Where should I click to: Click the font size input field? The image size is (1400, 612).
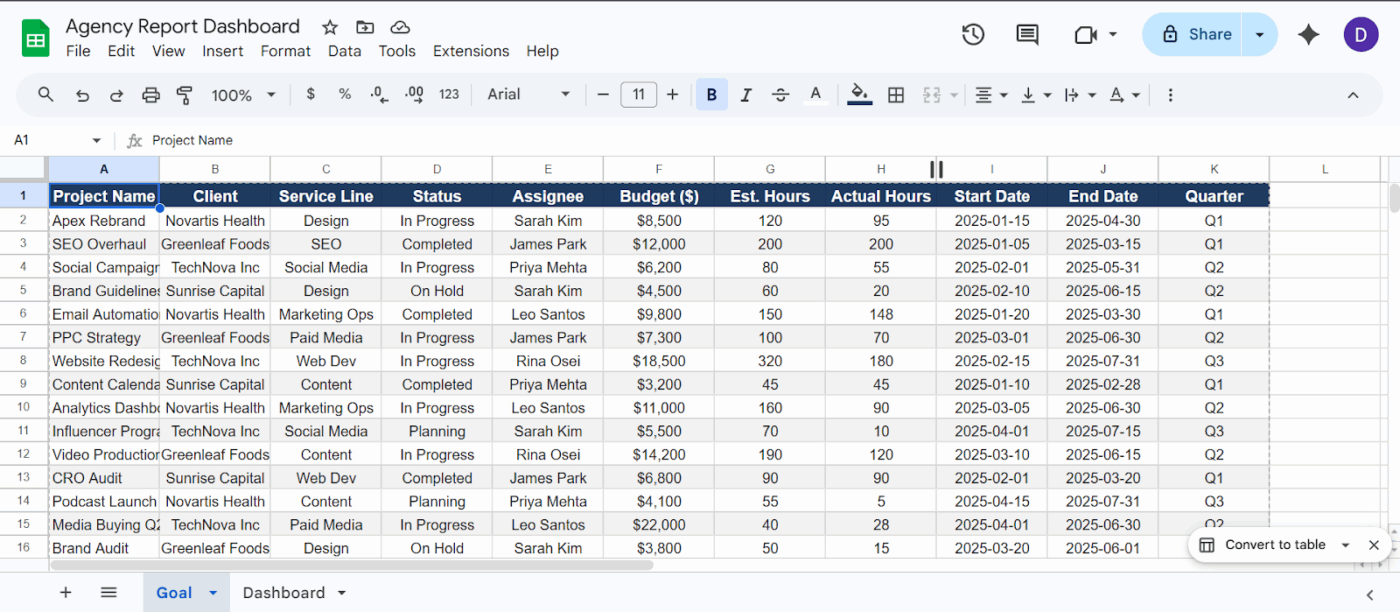[x=638, y=95]
